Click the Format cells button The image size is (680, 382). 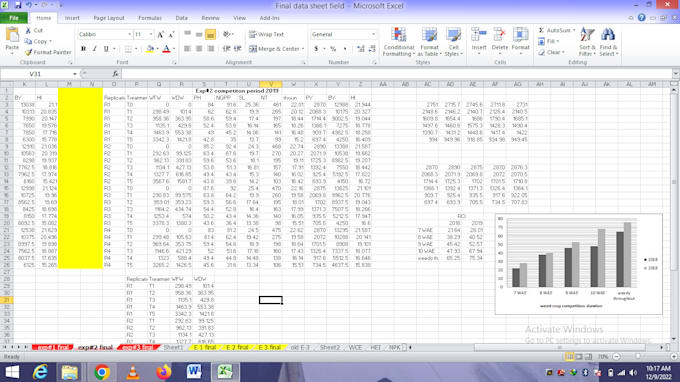tap(520, 41)
